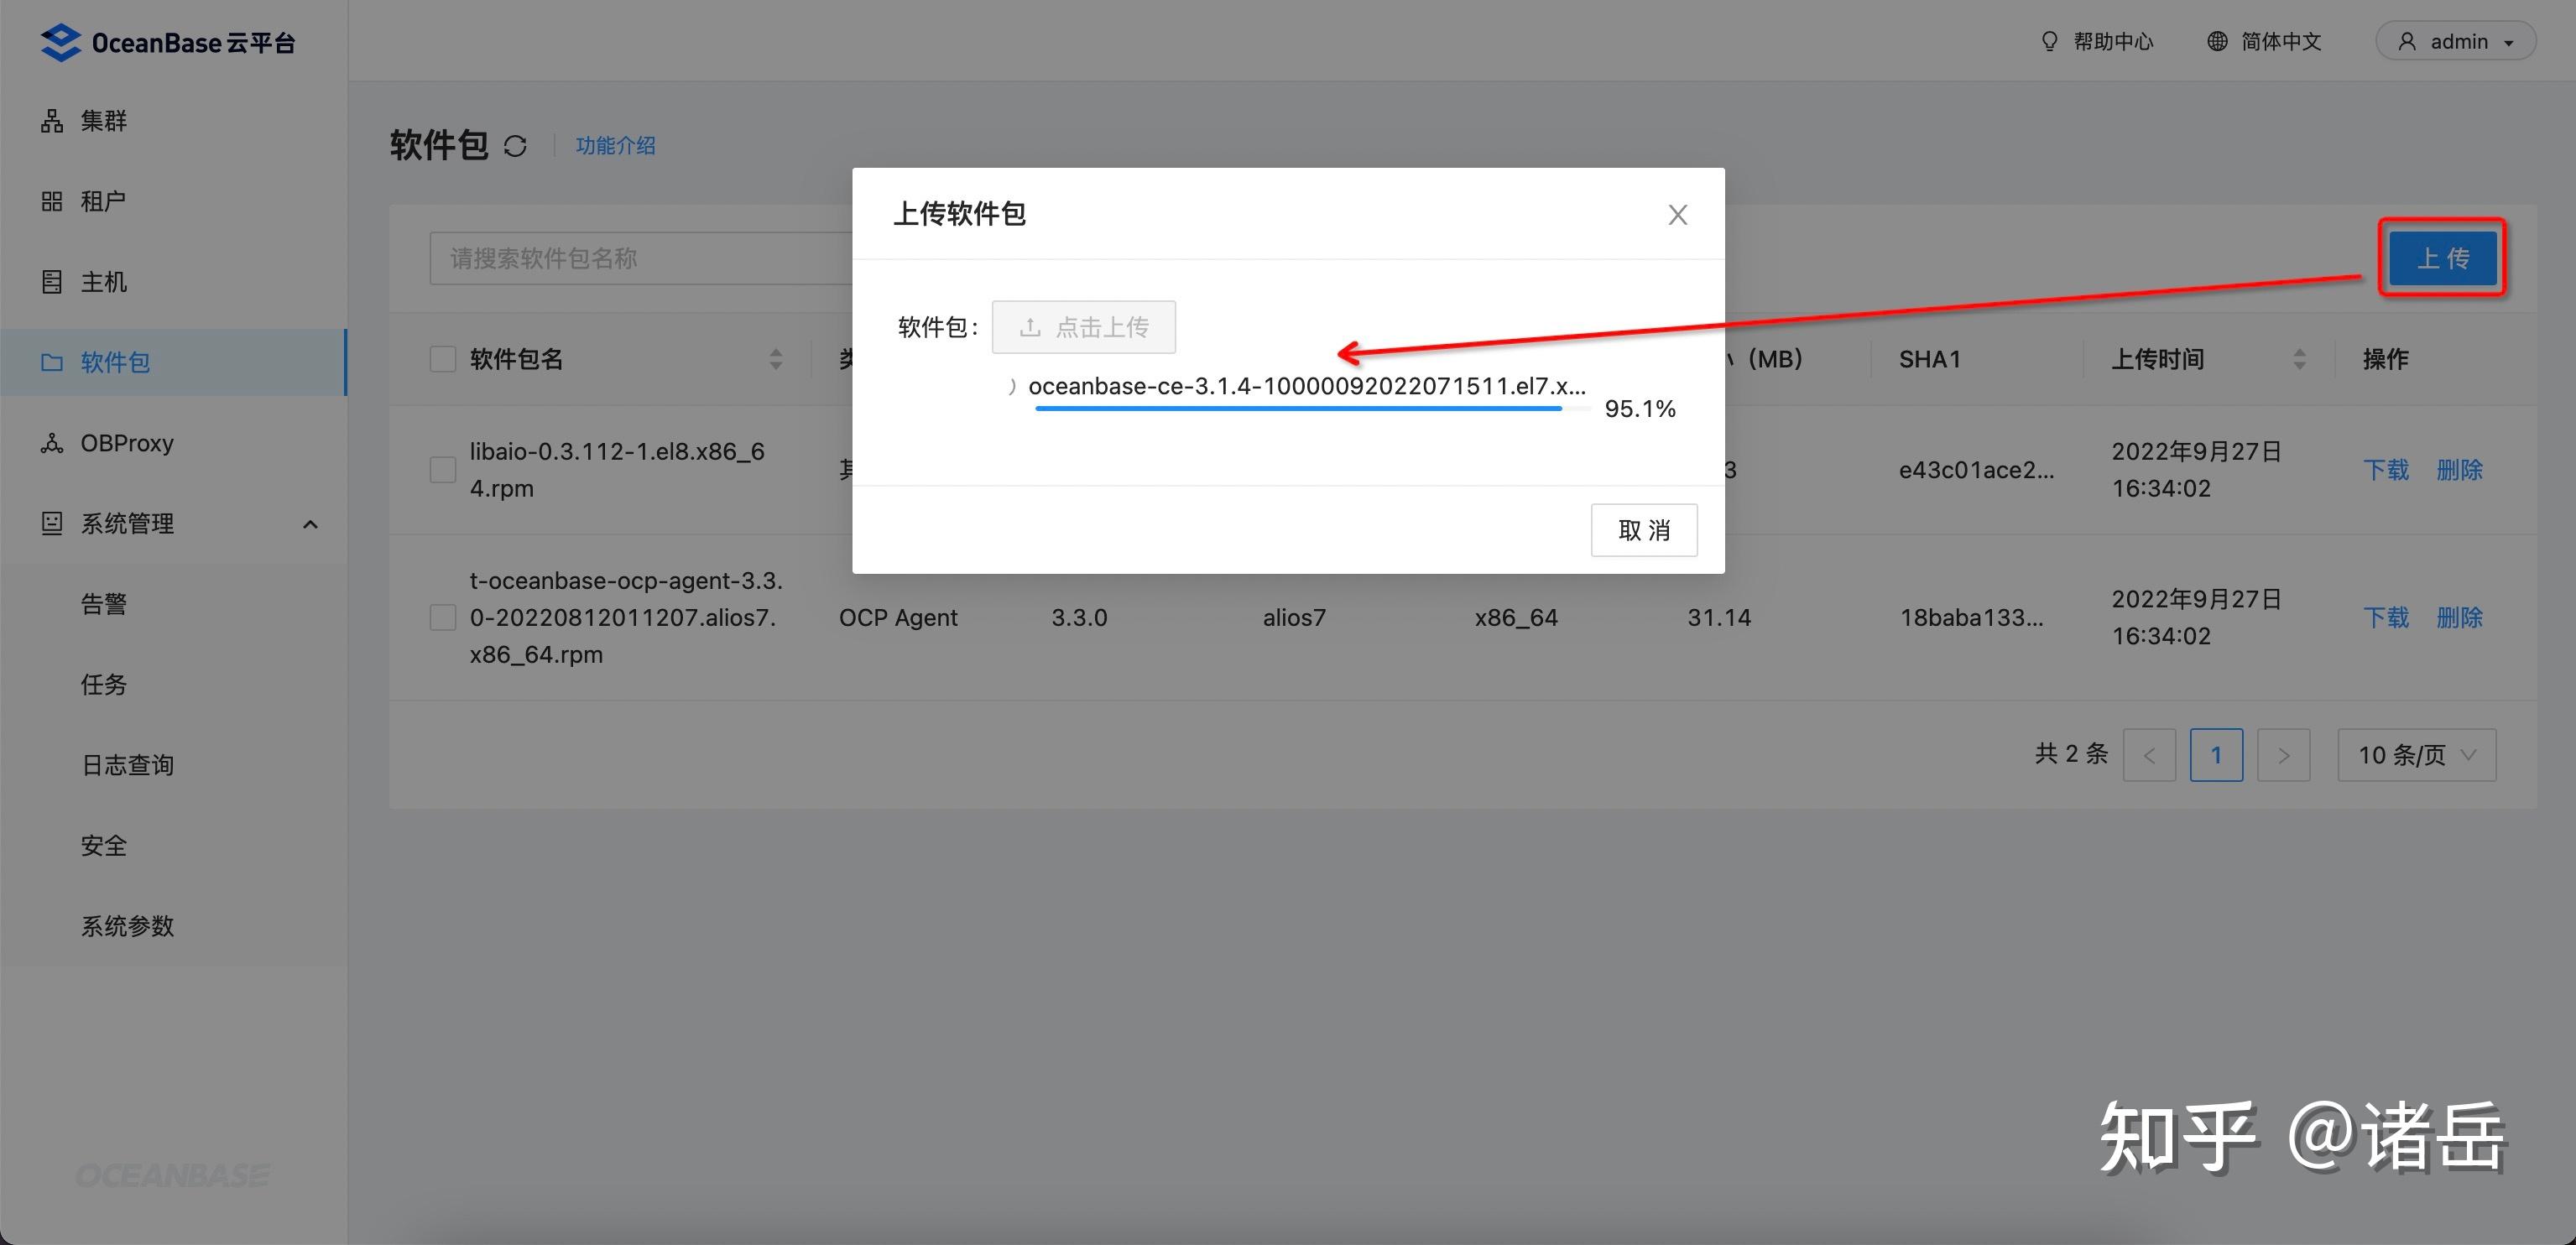This screenshot has width=2576, height=1245.
Task: Check the t-oceanbase-ocp-agent package checkbox
Action: 442,617
